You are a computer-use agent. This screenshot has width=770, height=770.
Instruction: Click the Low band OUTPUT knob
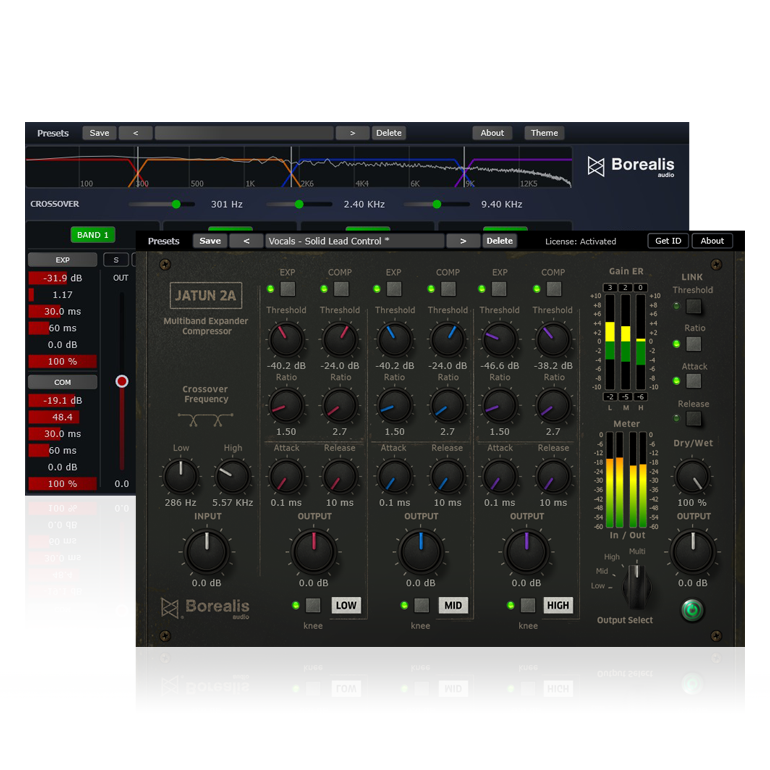[x=314, y=551]
